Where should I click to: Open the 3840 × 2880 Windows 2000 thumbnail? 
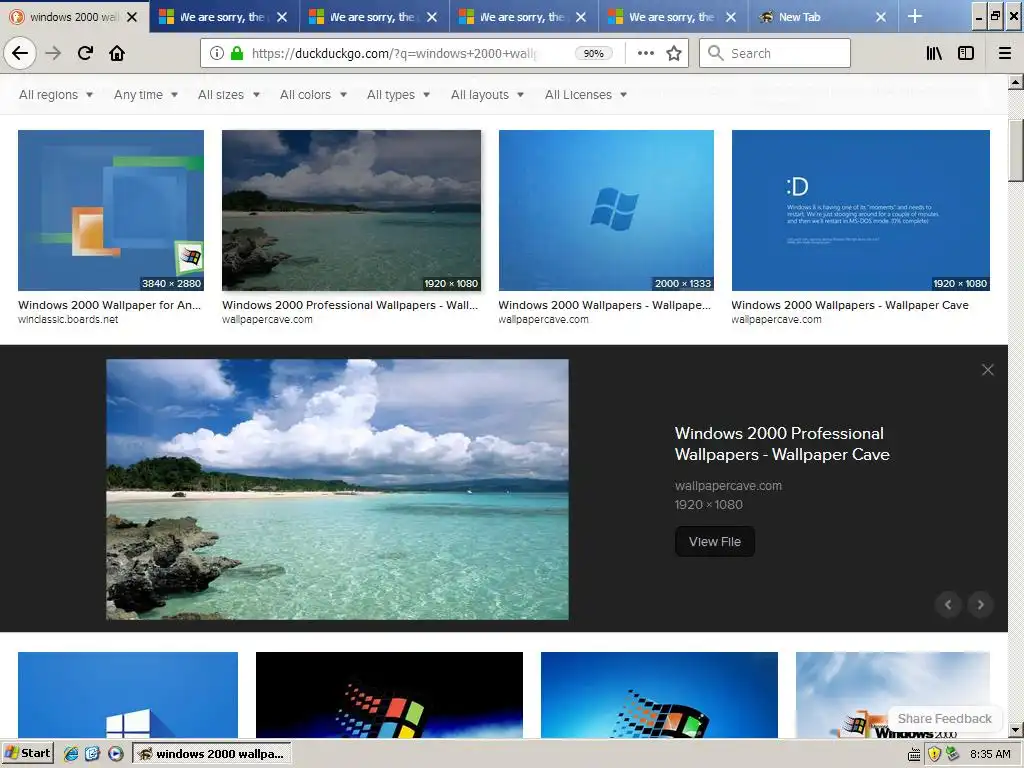[111, 210]
